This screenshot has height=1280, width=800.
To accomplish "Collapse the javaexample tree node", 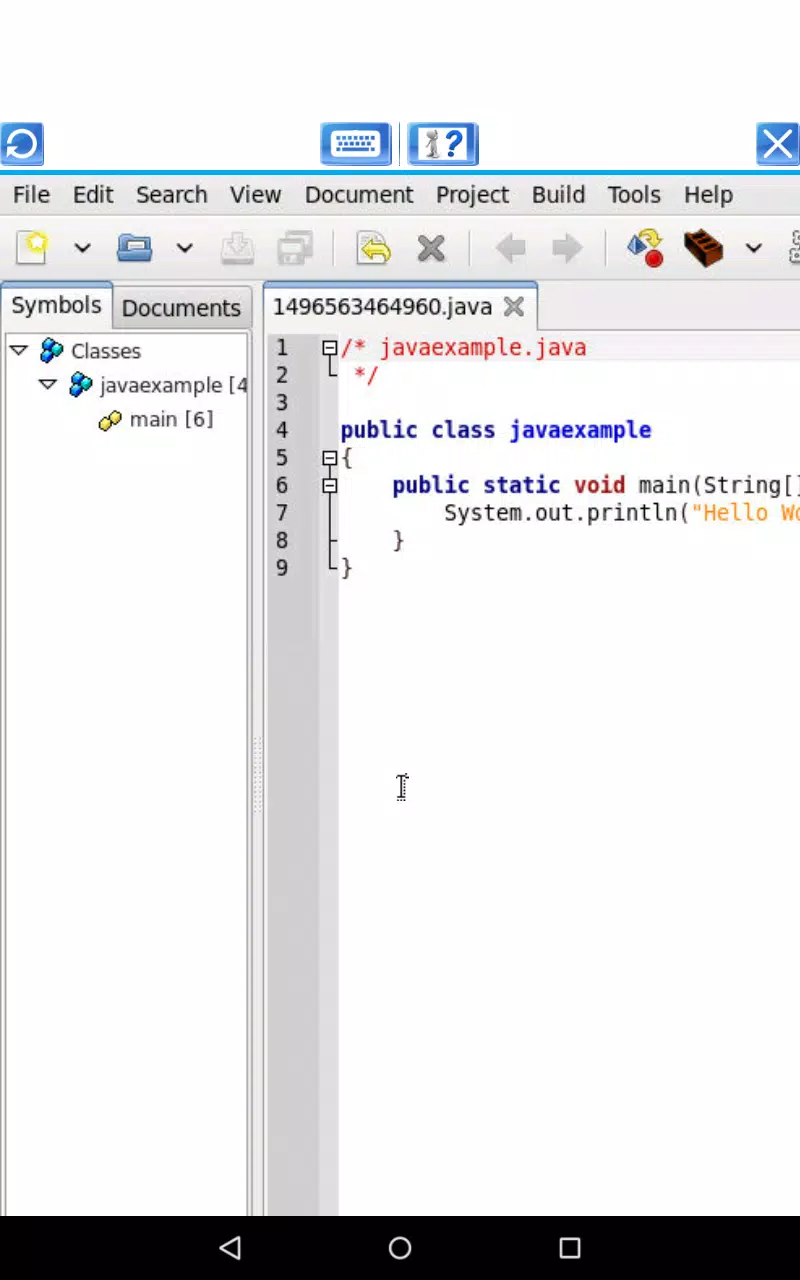I will [x=47, y=384].
